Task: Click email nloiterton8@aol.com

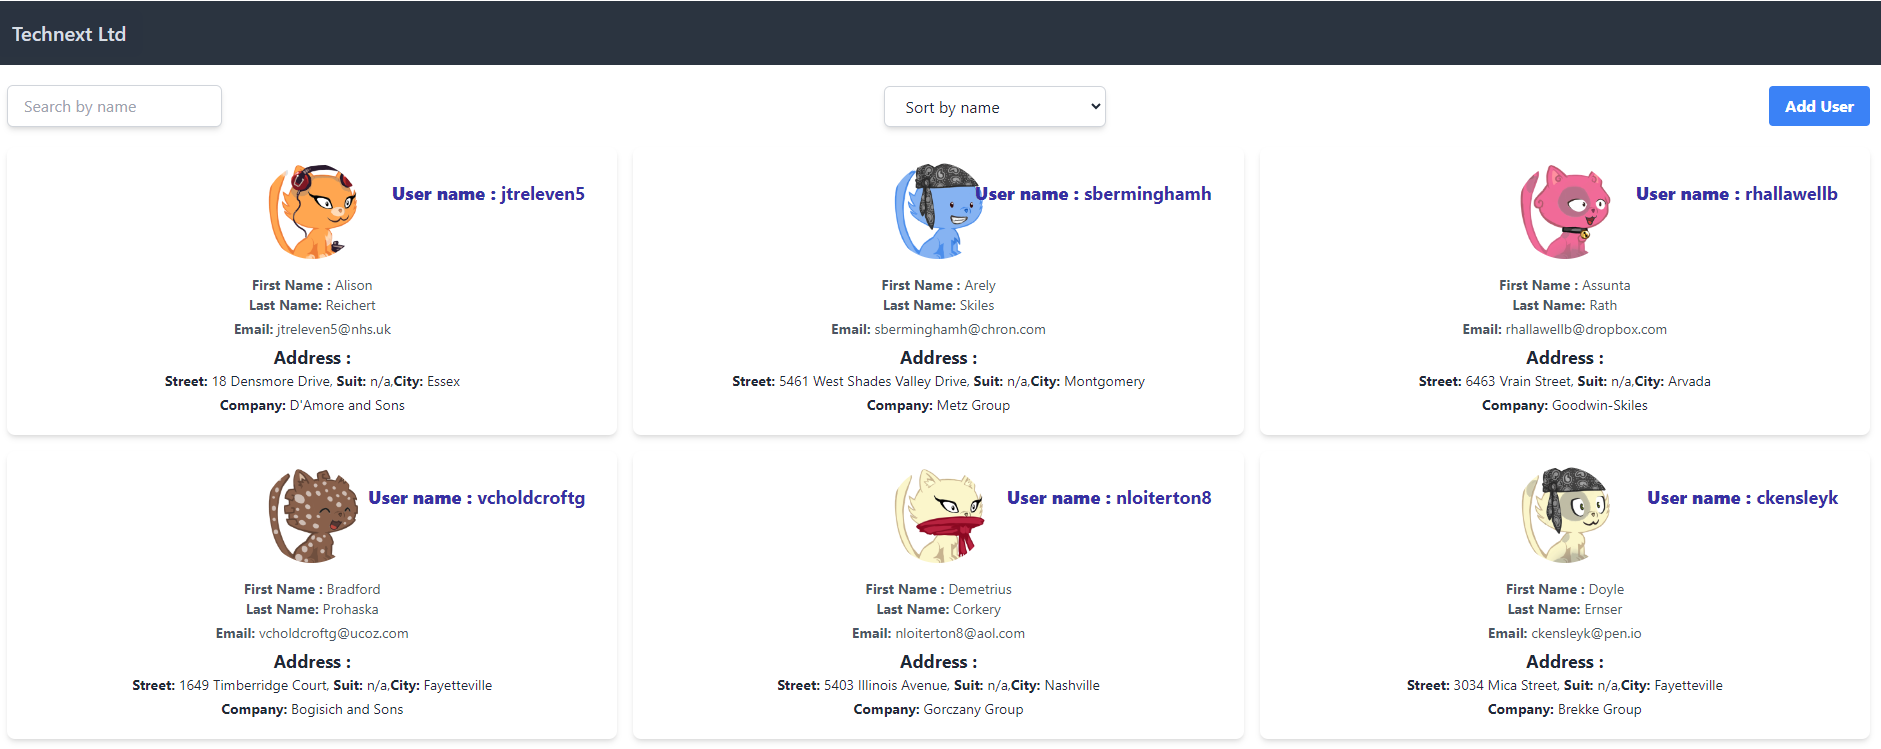Action: click(960, 633)
